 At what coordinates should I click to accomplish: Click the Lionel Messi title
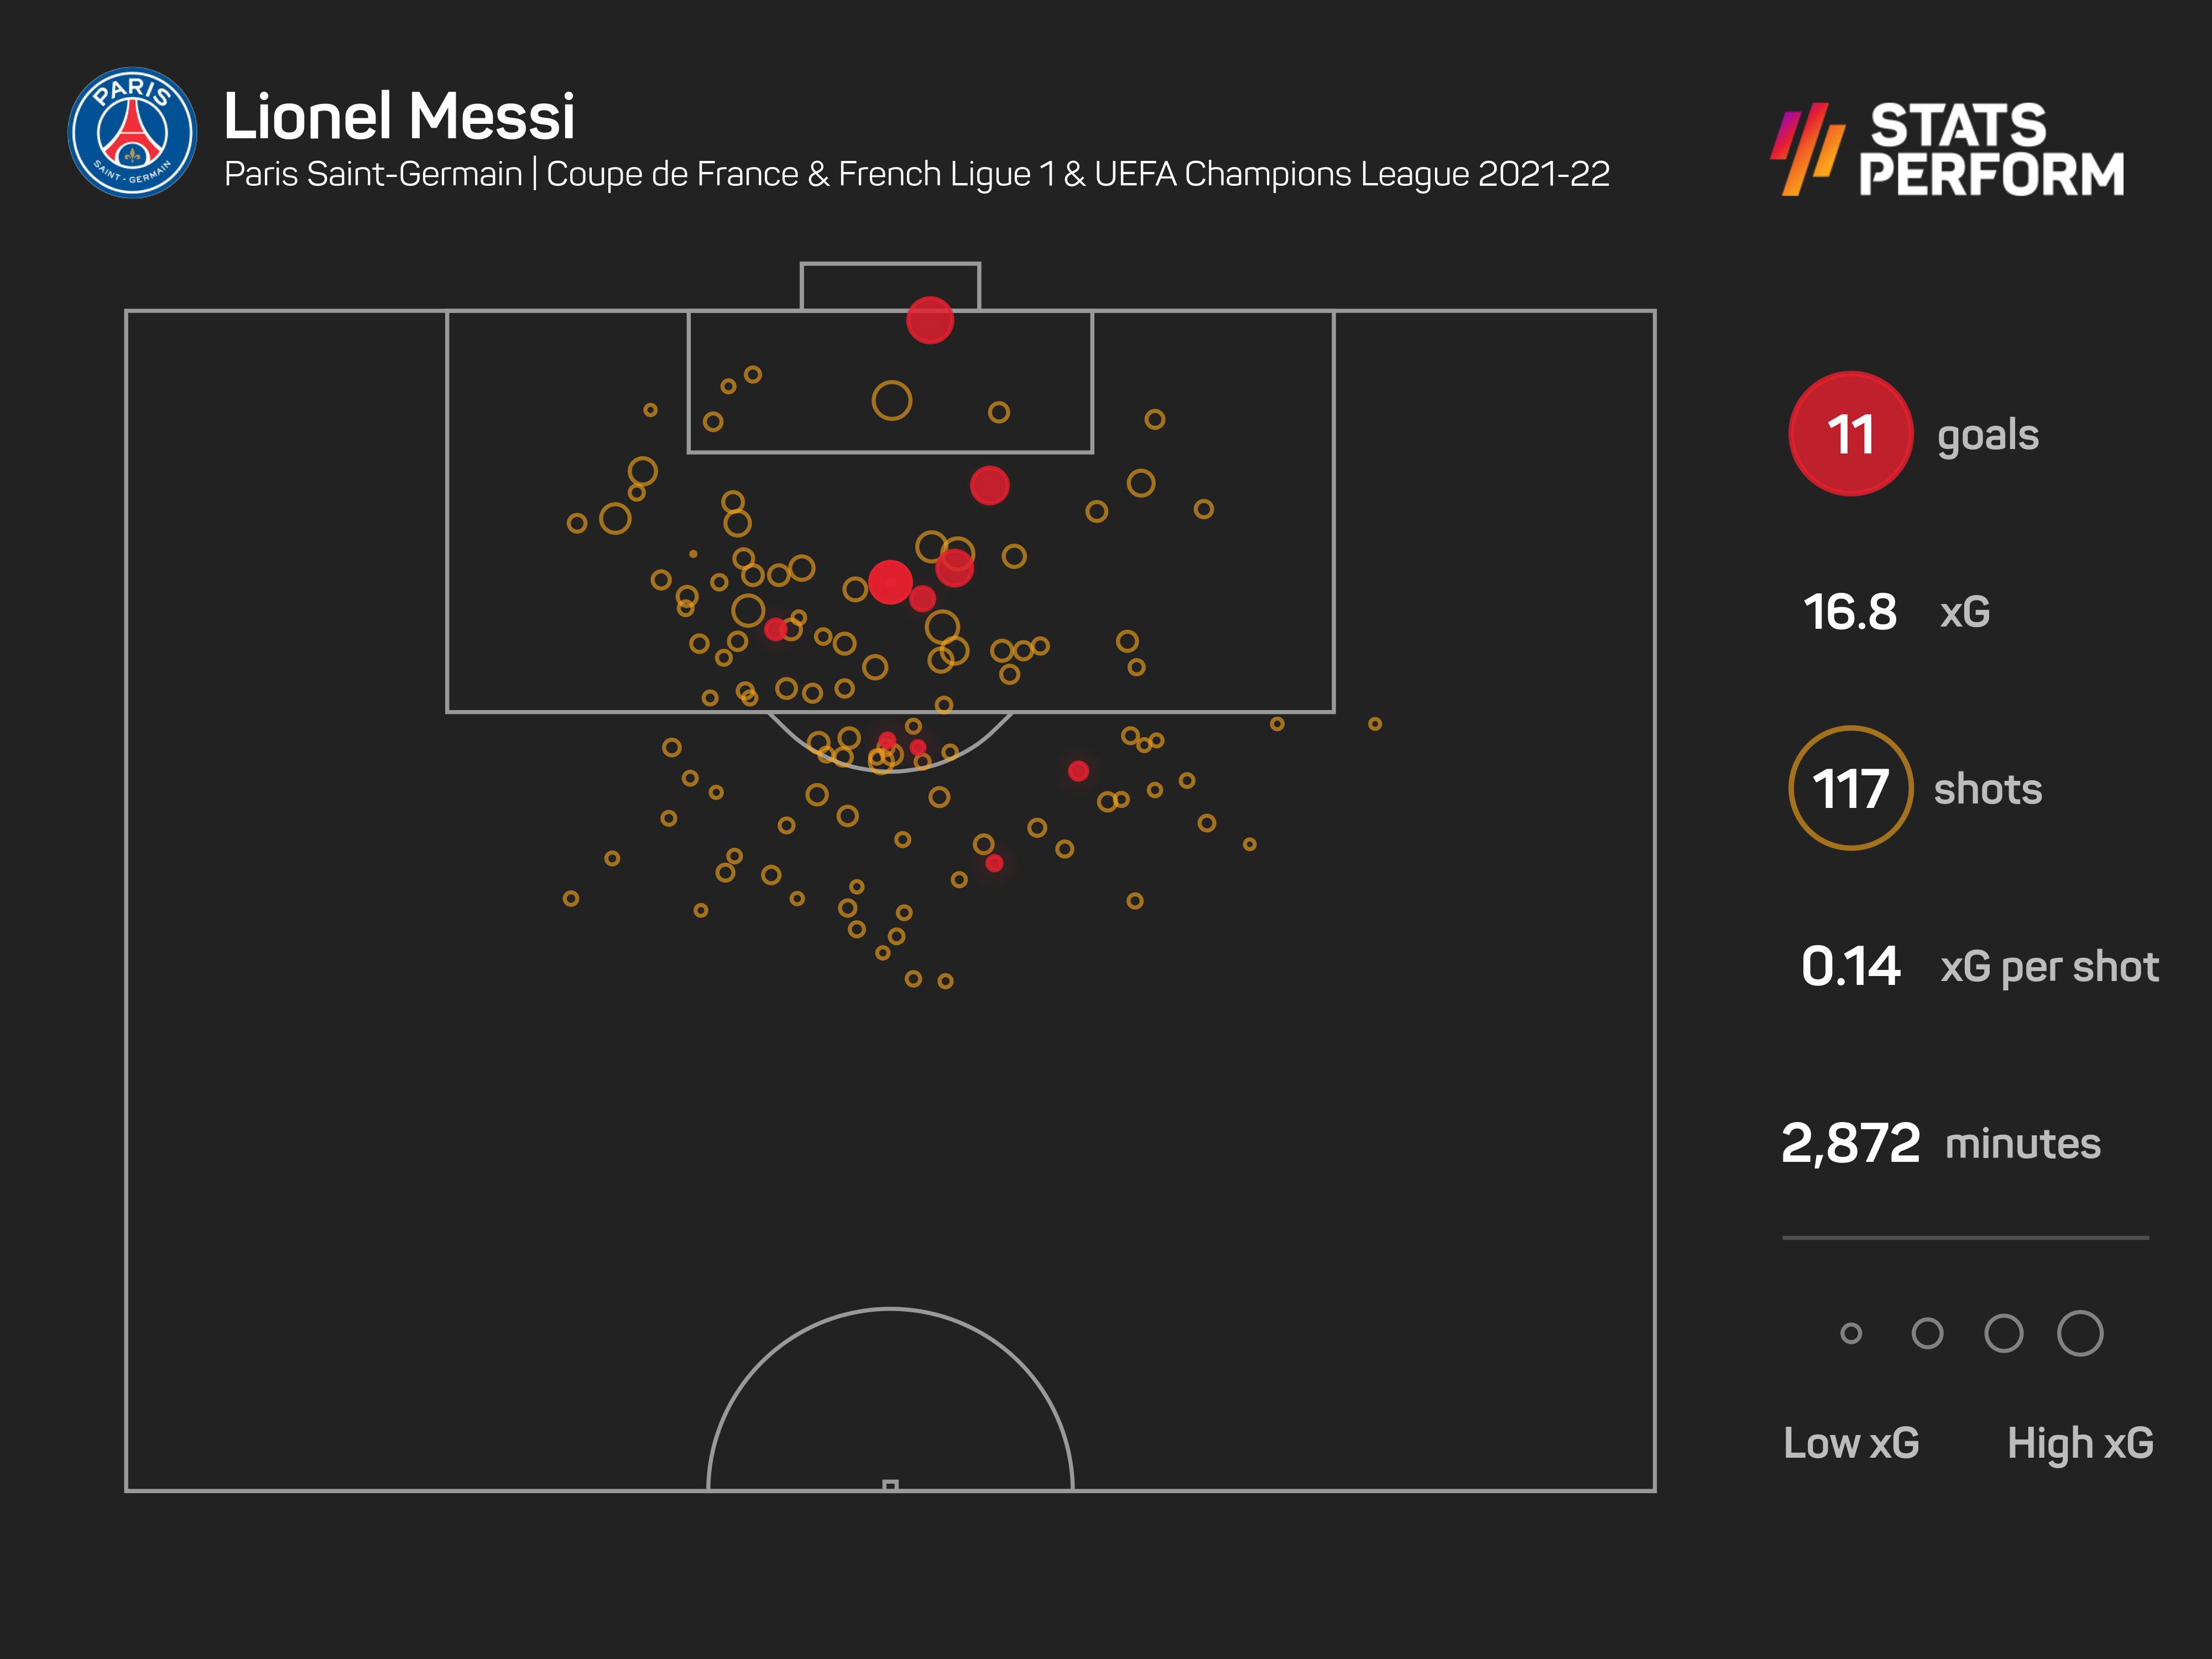pos(399,116)
